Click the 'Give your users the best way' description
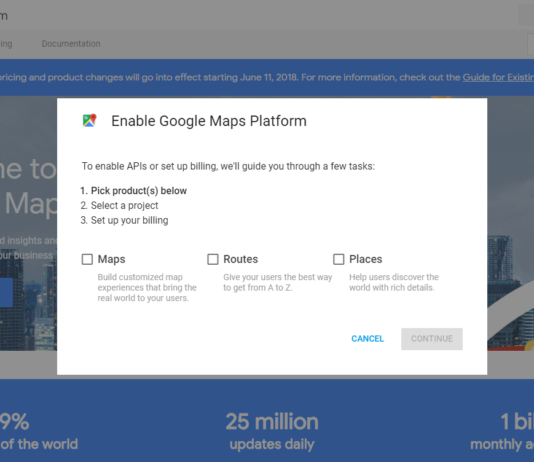 coord(278,282)
